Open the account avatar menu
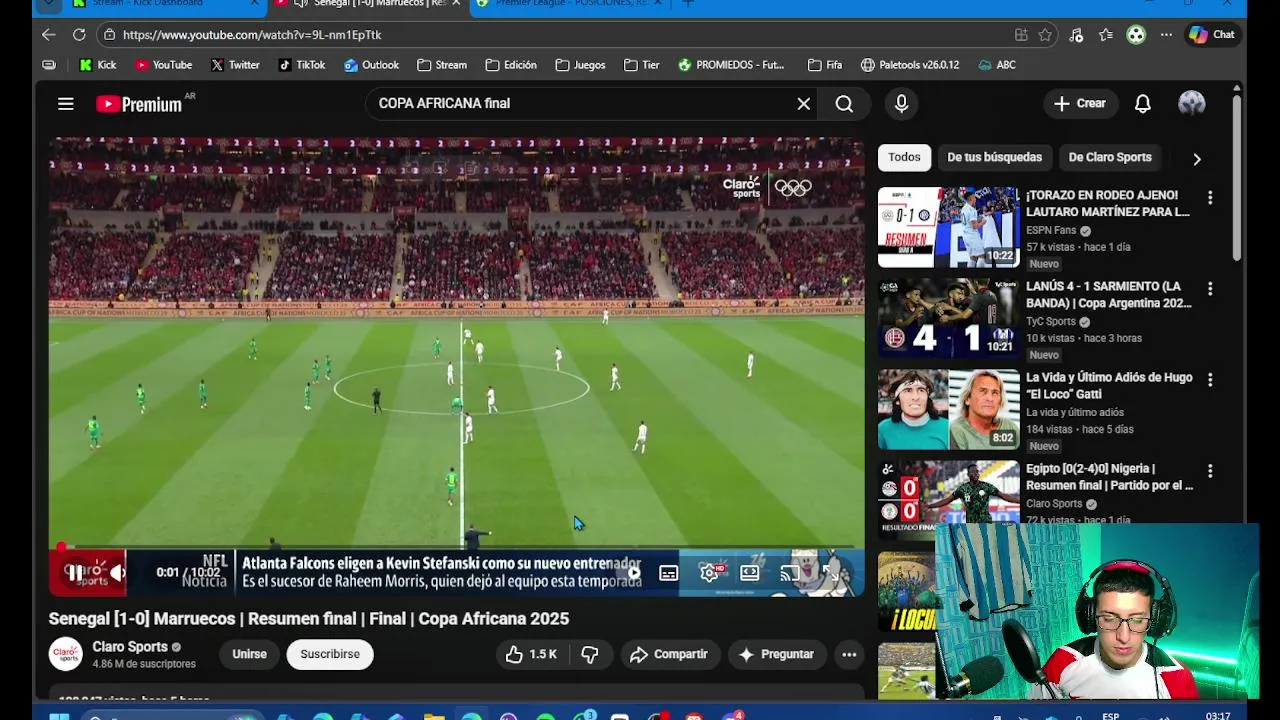 [x=1192, y=103]
